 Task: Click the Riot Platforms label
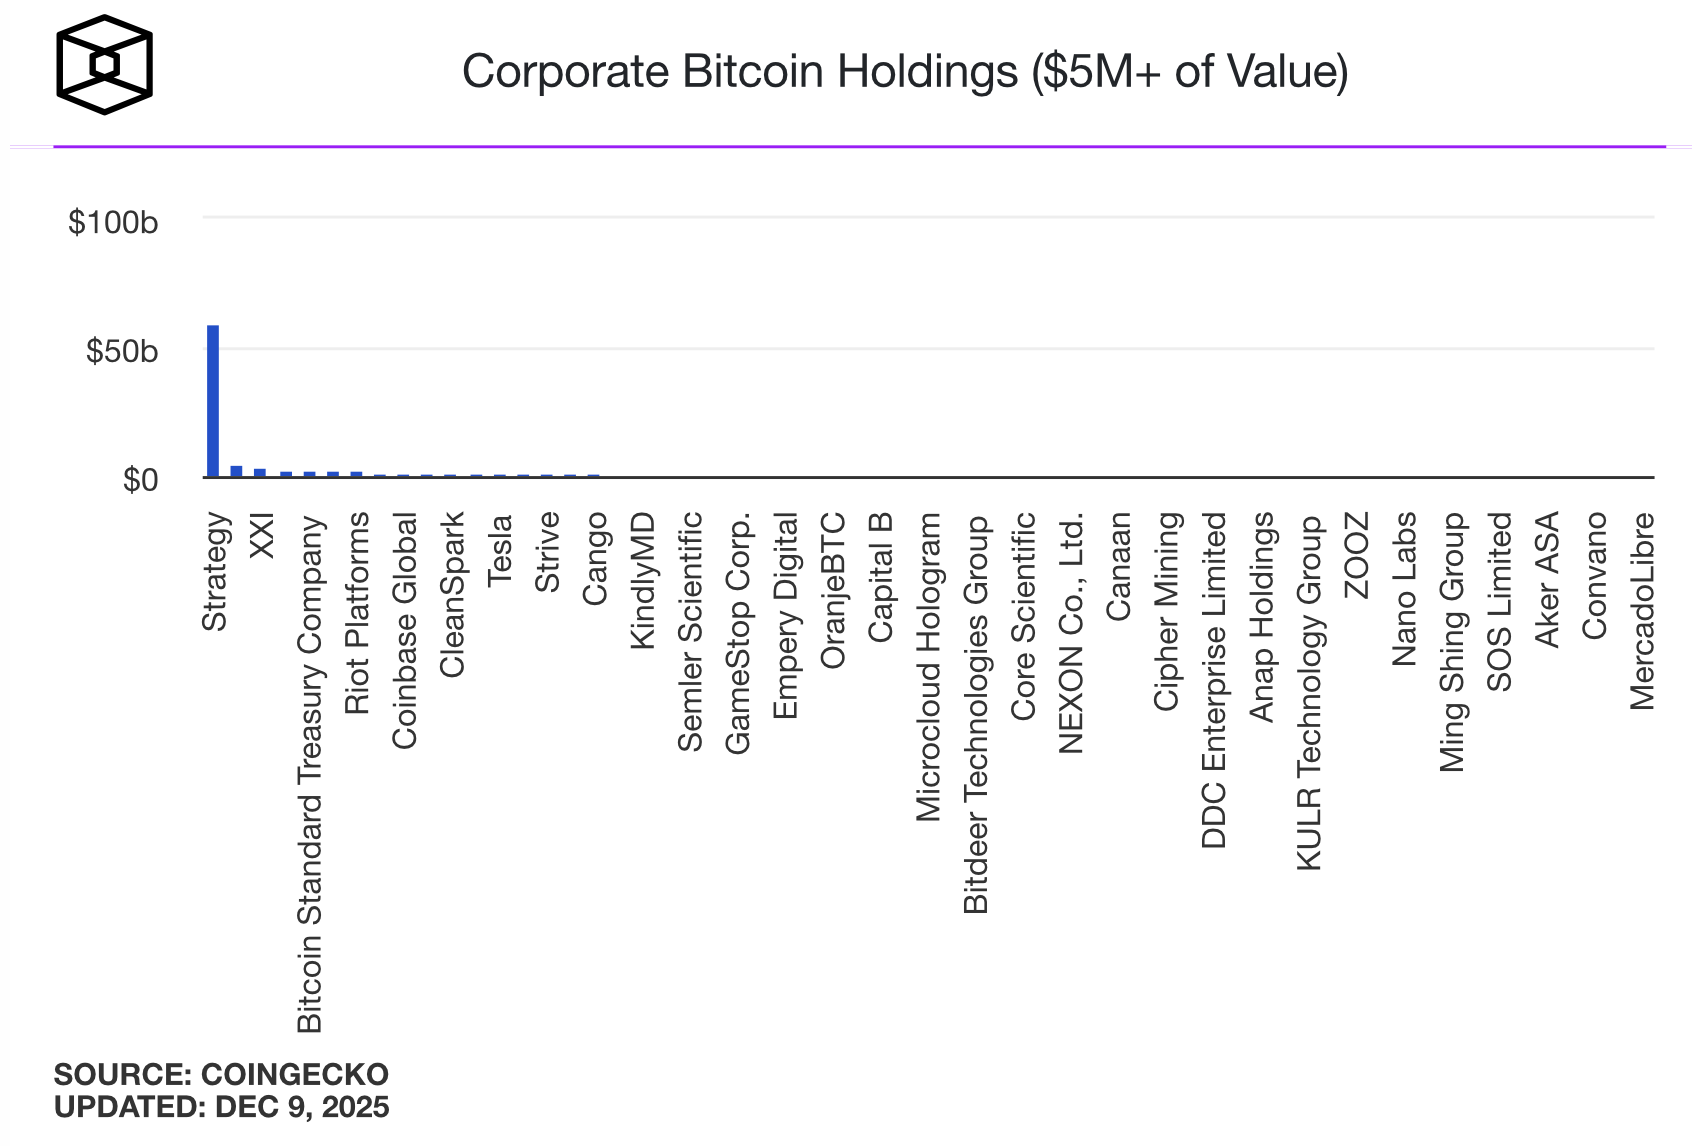point(357,613)
